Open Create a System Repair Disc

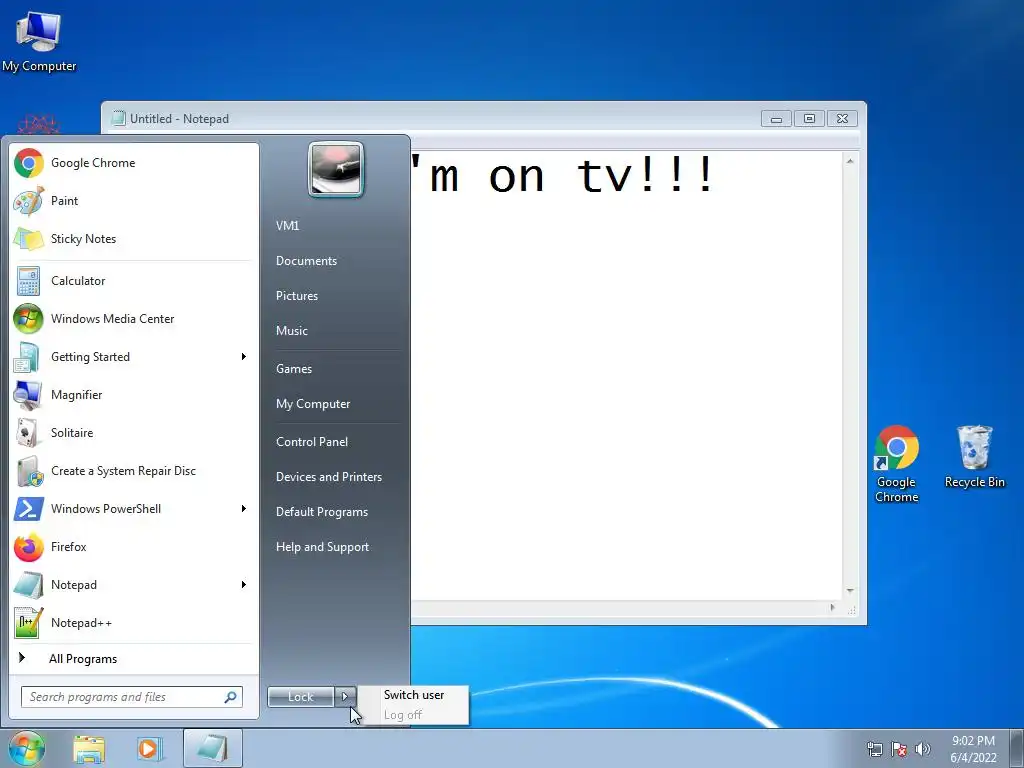point(133,471)
